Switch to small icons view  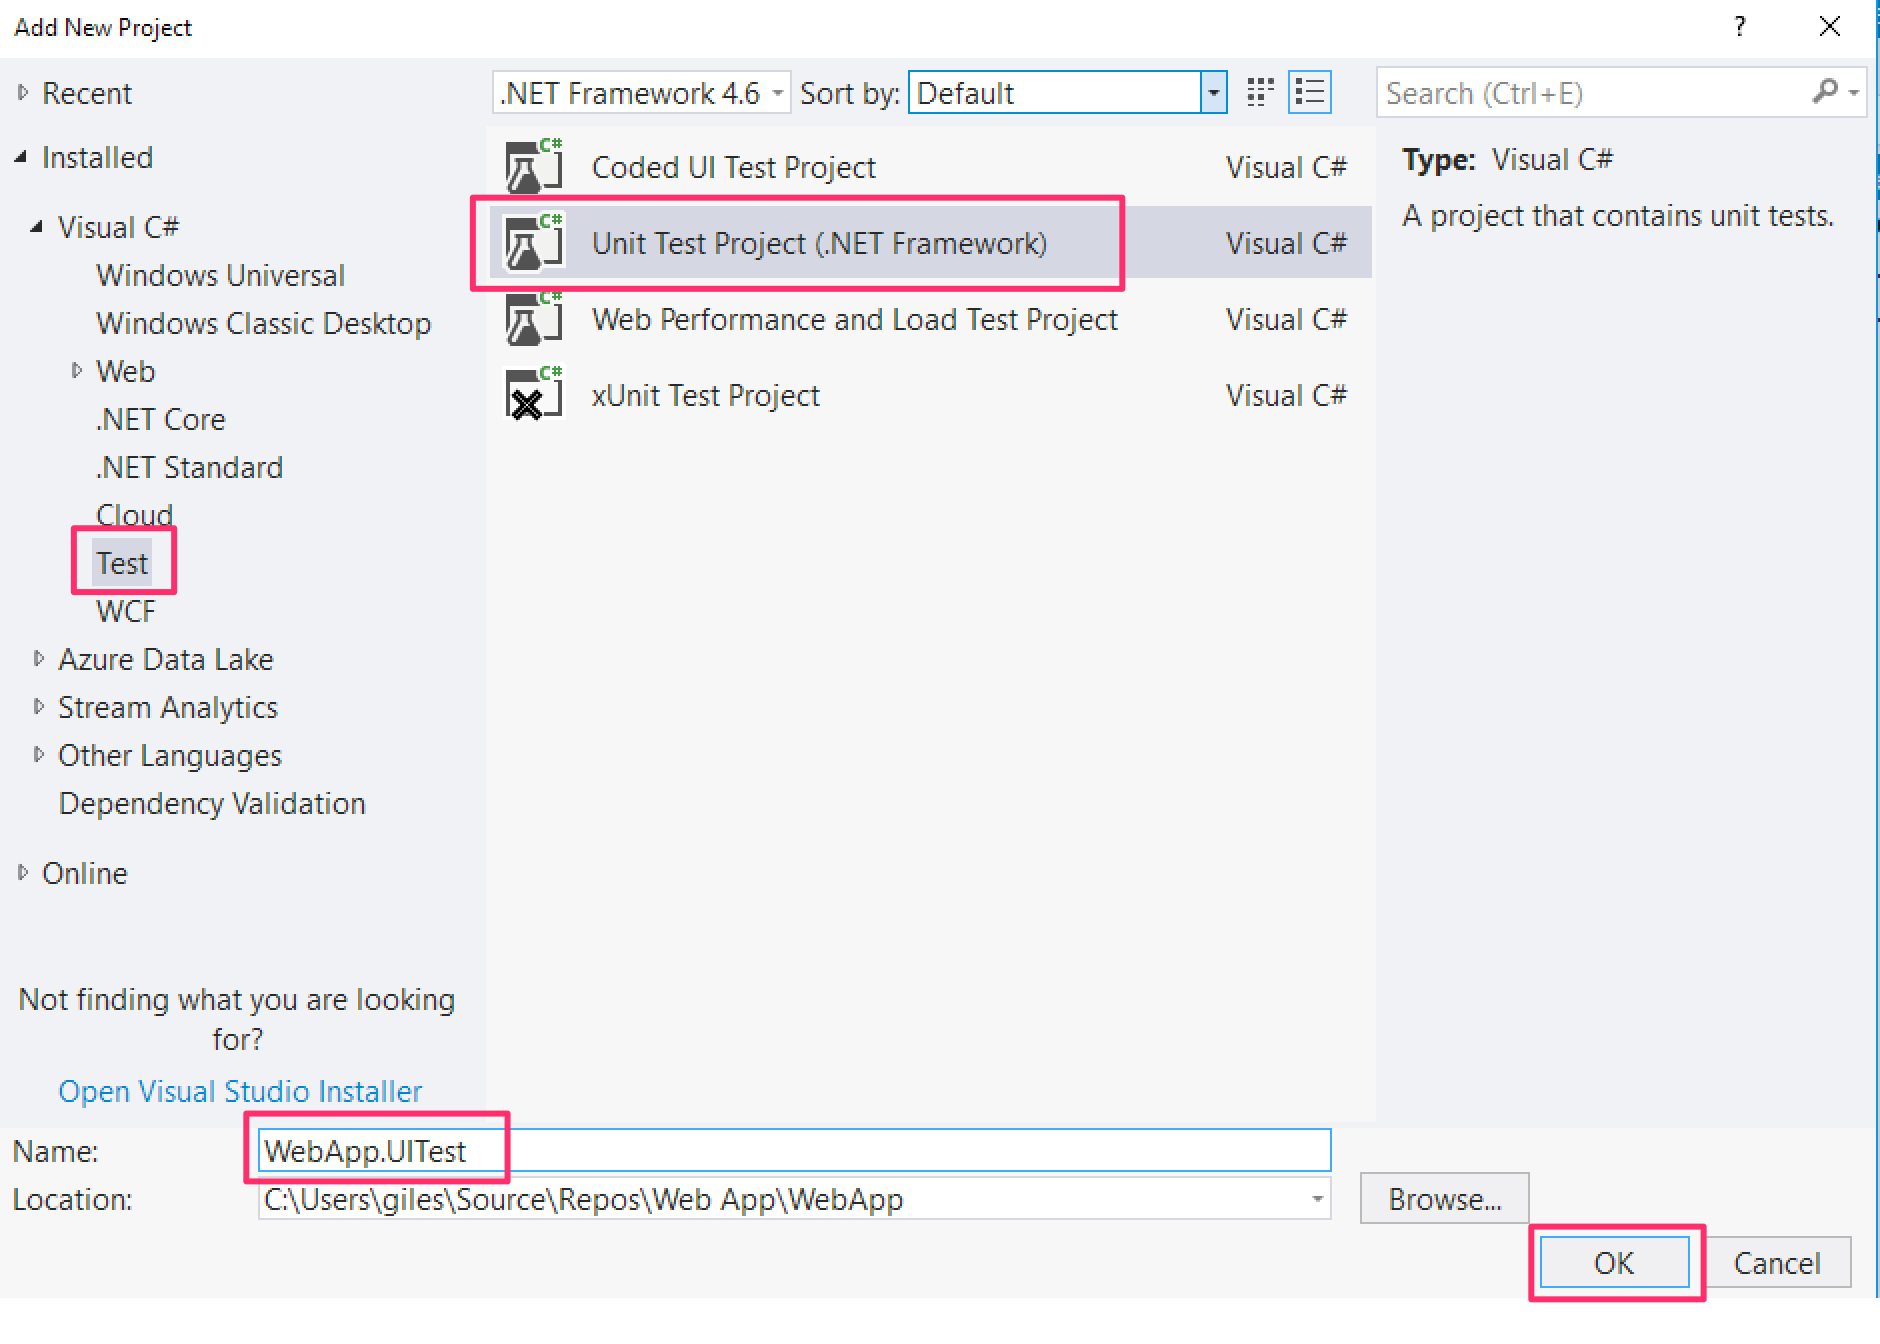1260,92
